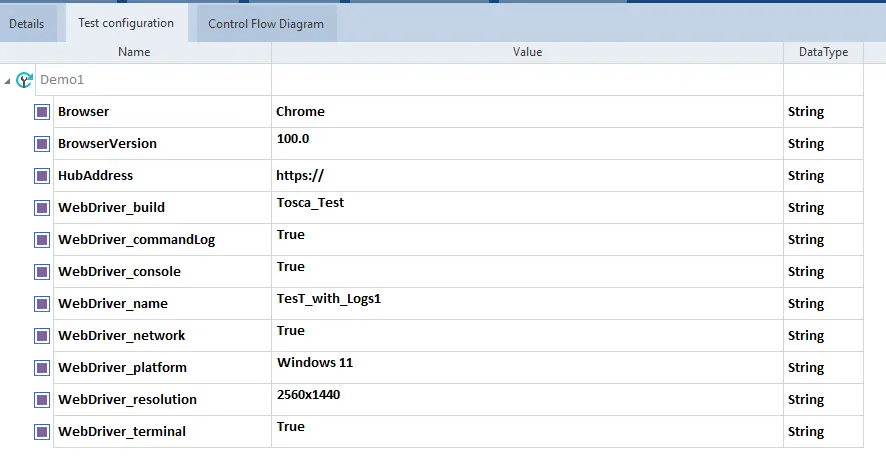Edit the HubAddress value field
The width and height of the screenshot is (886, 463).
click(527, 176)
